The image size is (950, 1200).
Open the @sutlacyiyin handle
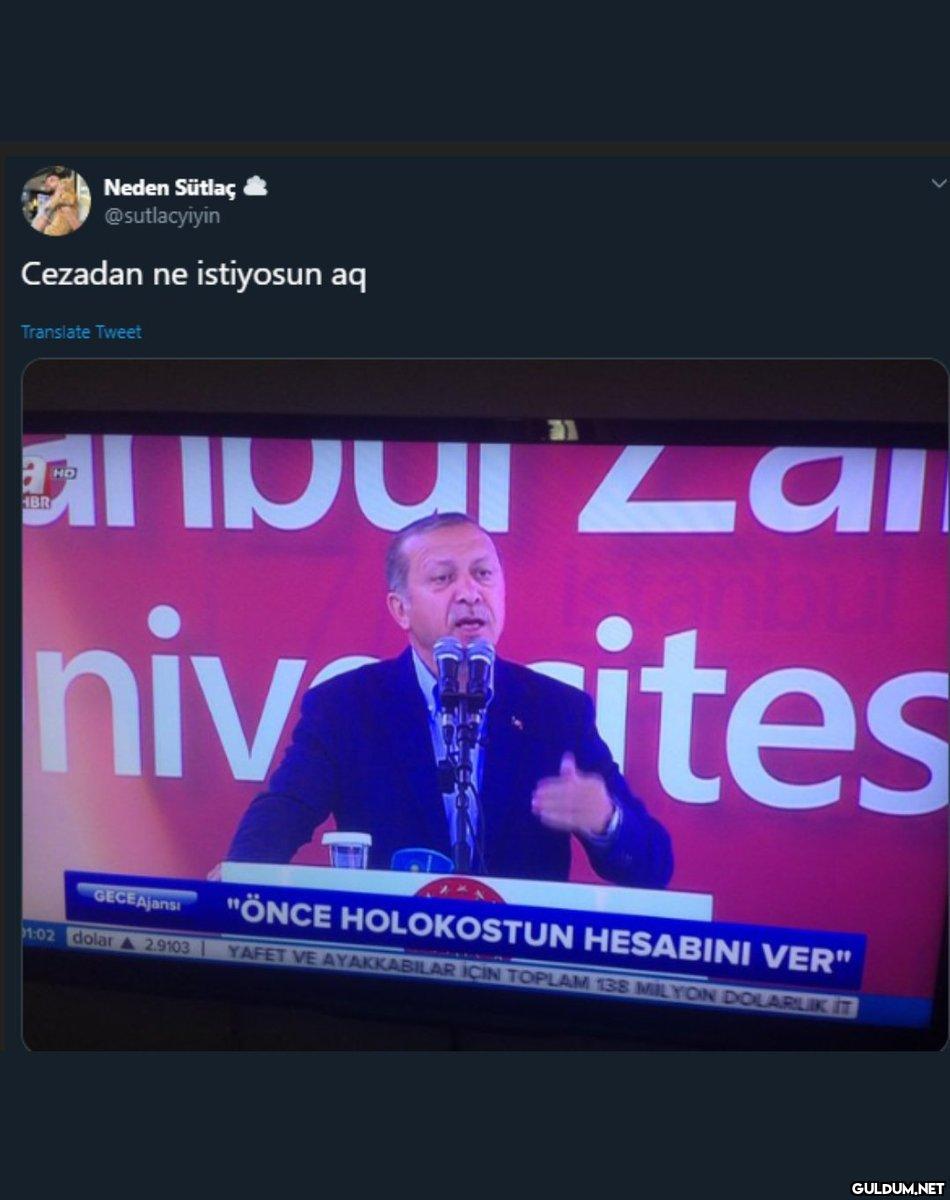tap(162, 216)
